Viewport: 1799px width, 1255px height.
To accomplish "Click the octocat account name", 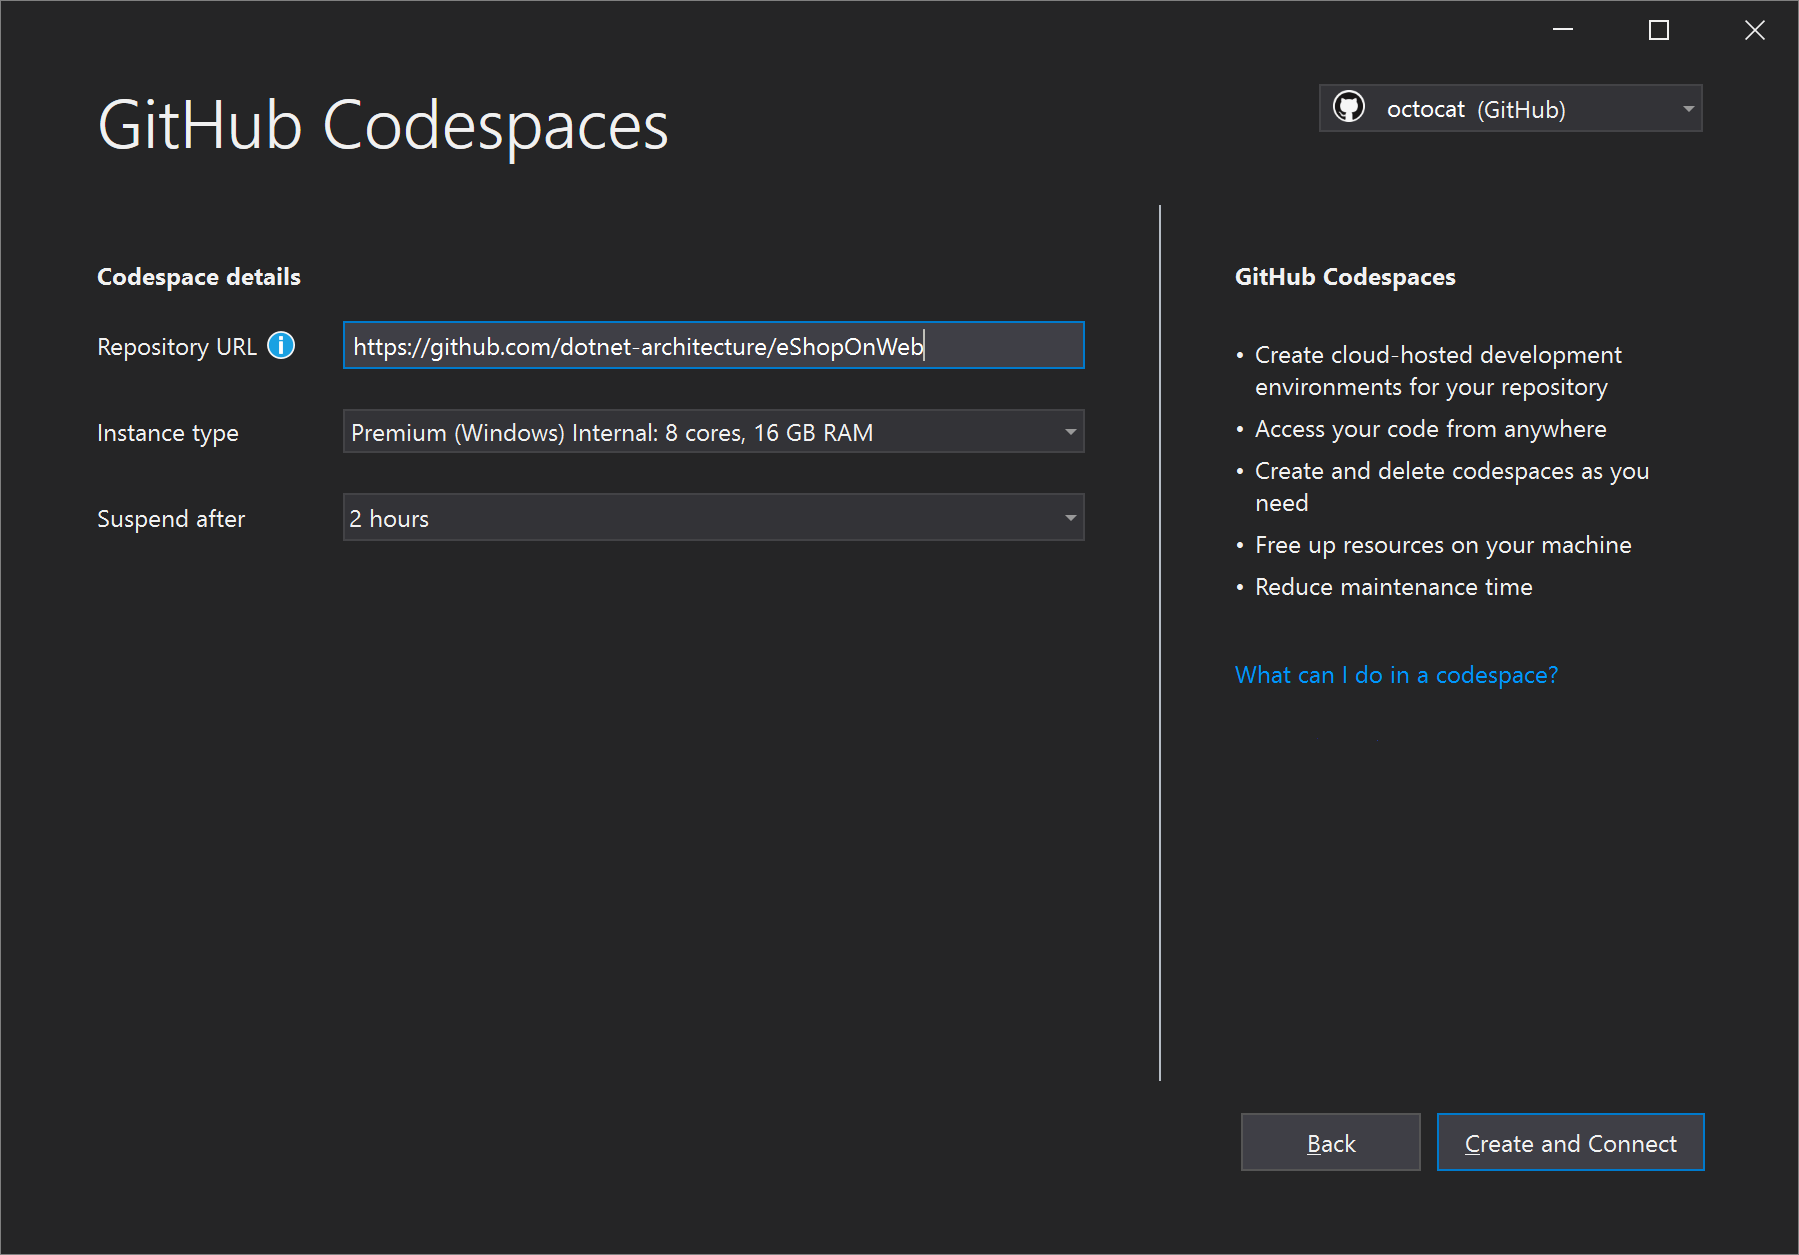I will pyautogui.click(x=1426, y=108).
